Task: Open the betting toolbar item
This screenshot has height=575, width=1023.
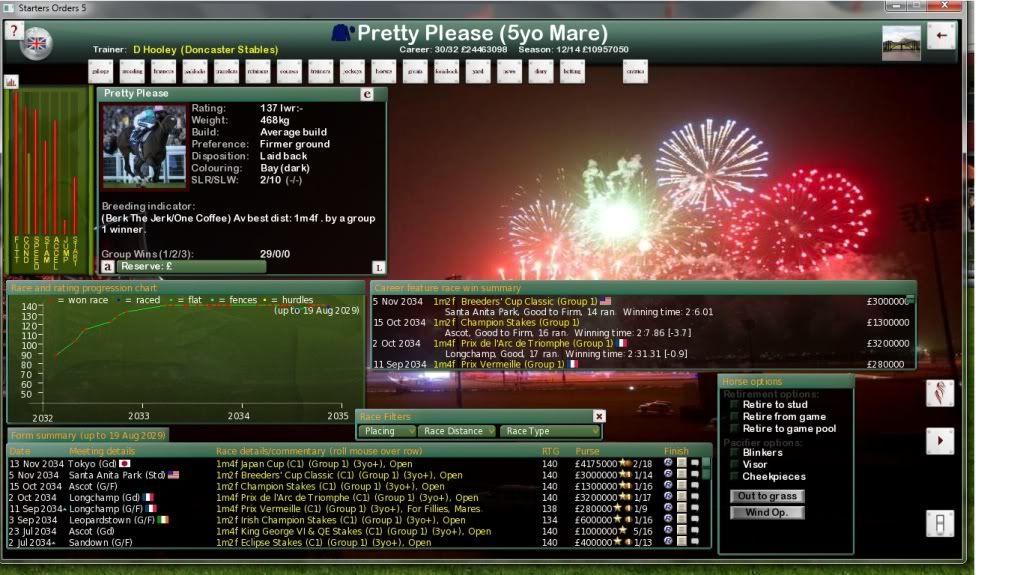Action: pyautogui.click(x=572, y=71)
